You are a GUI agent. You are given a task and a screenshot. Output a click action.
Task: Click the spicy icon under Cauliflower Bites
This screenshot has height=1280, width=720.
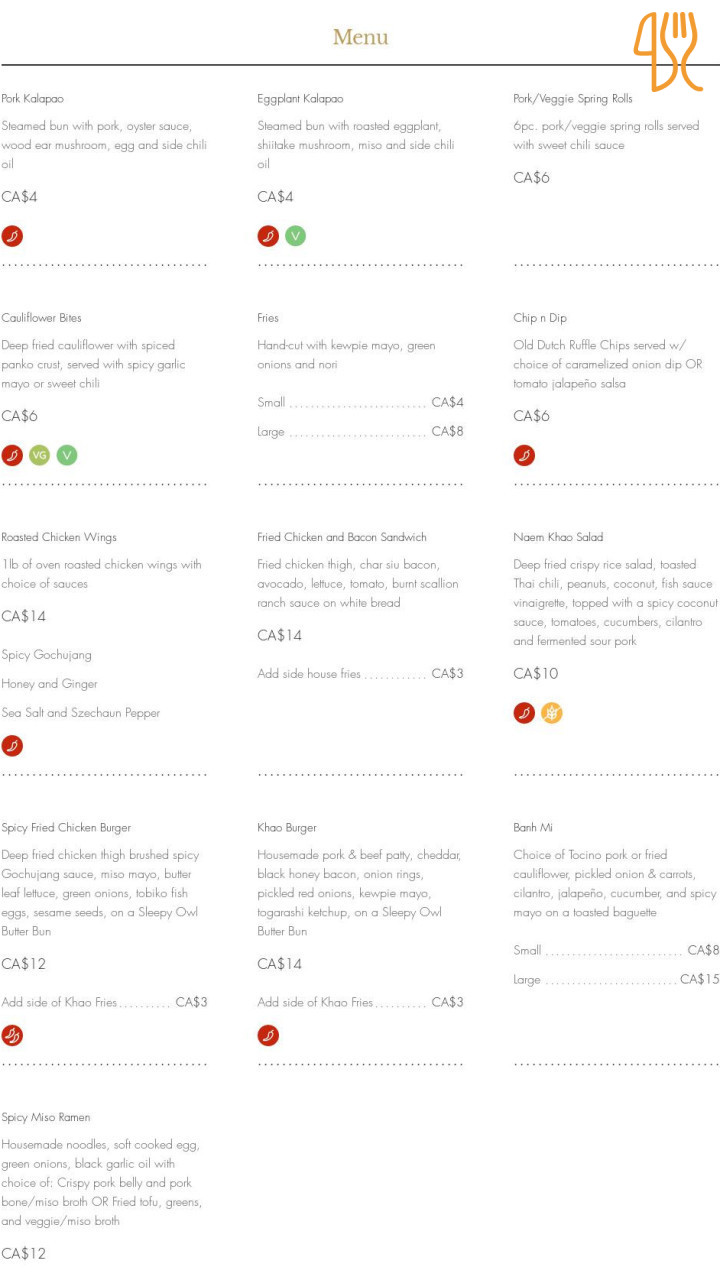pos(12,455)
